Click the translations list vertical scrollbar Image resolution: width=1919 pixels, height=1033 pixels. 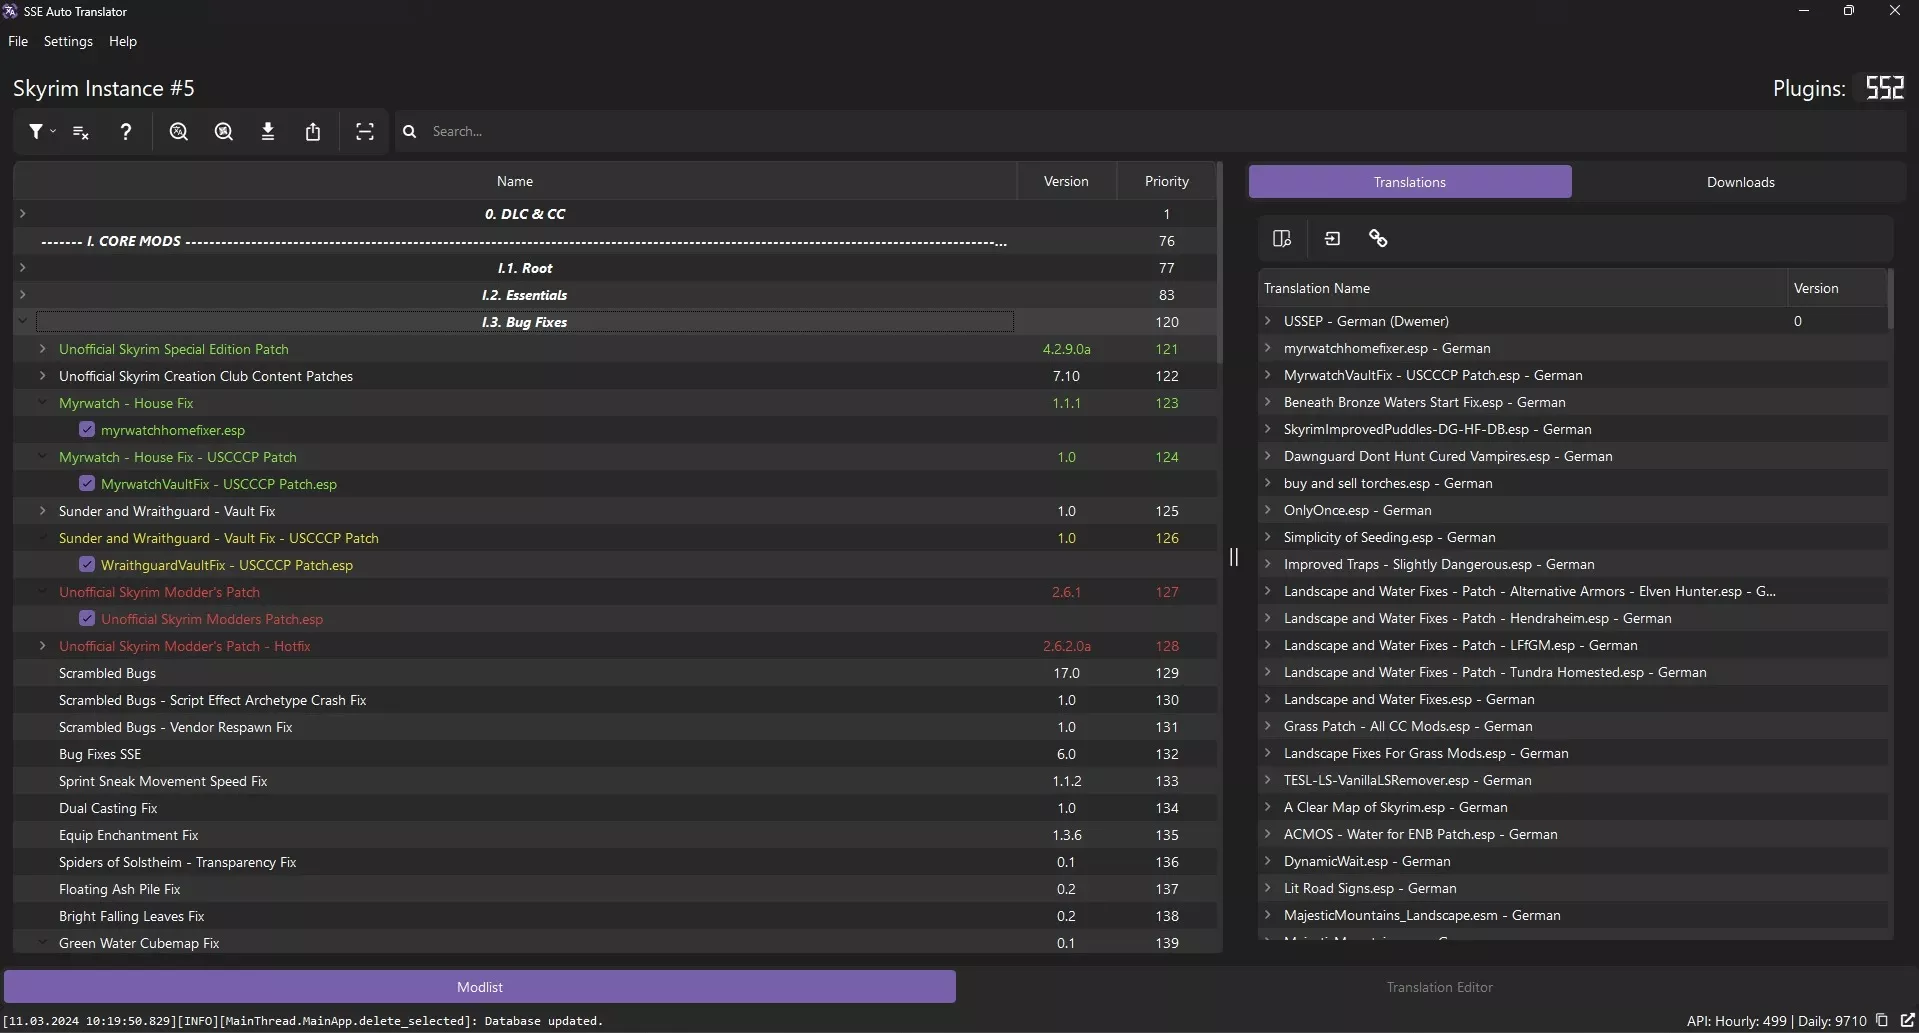click(x=1890, y=298)
